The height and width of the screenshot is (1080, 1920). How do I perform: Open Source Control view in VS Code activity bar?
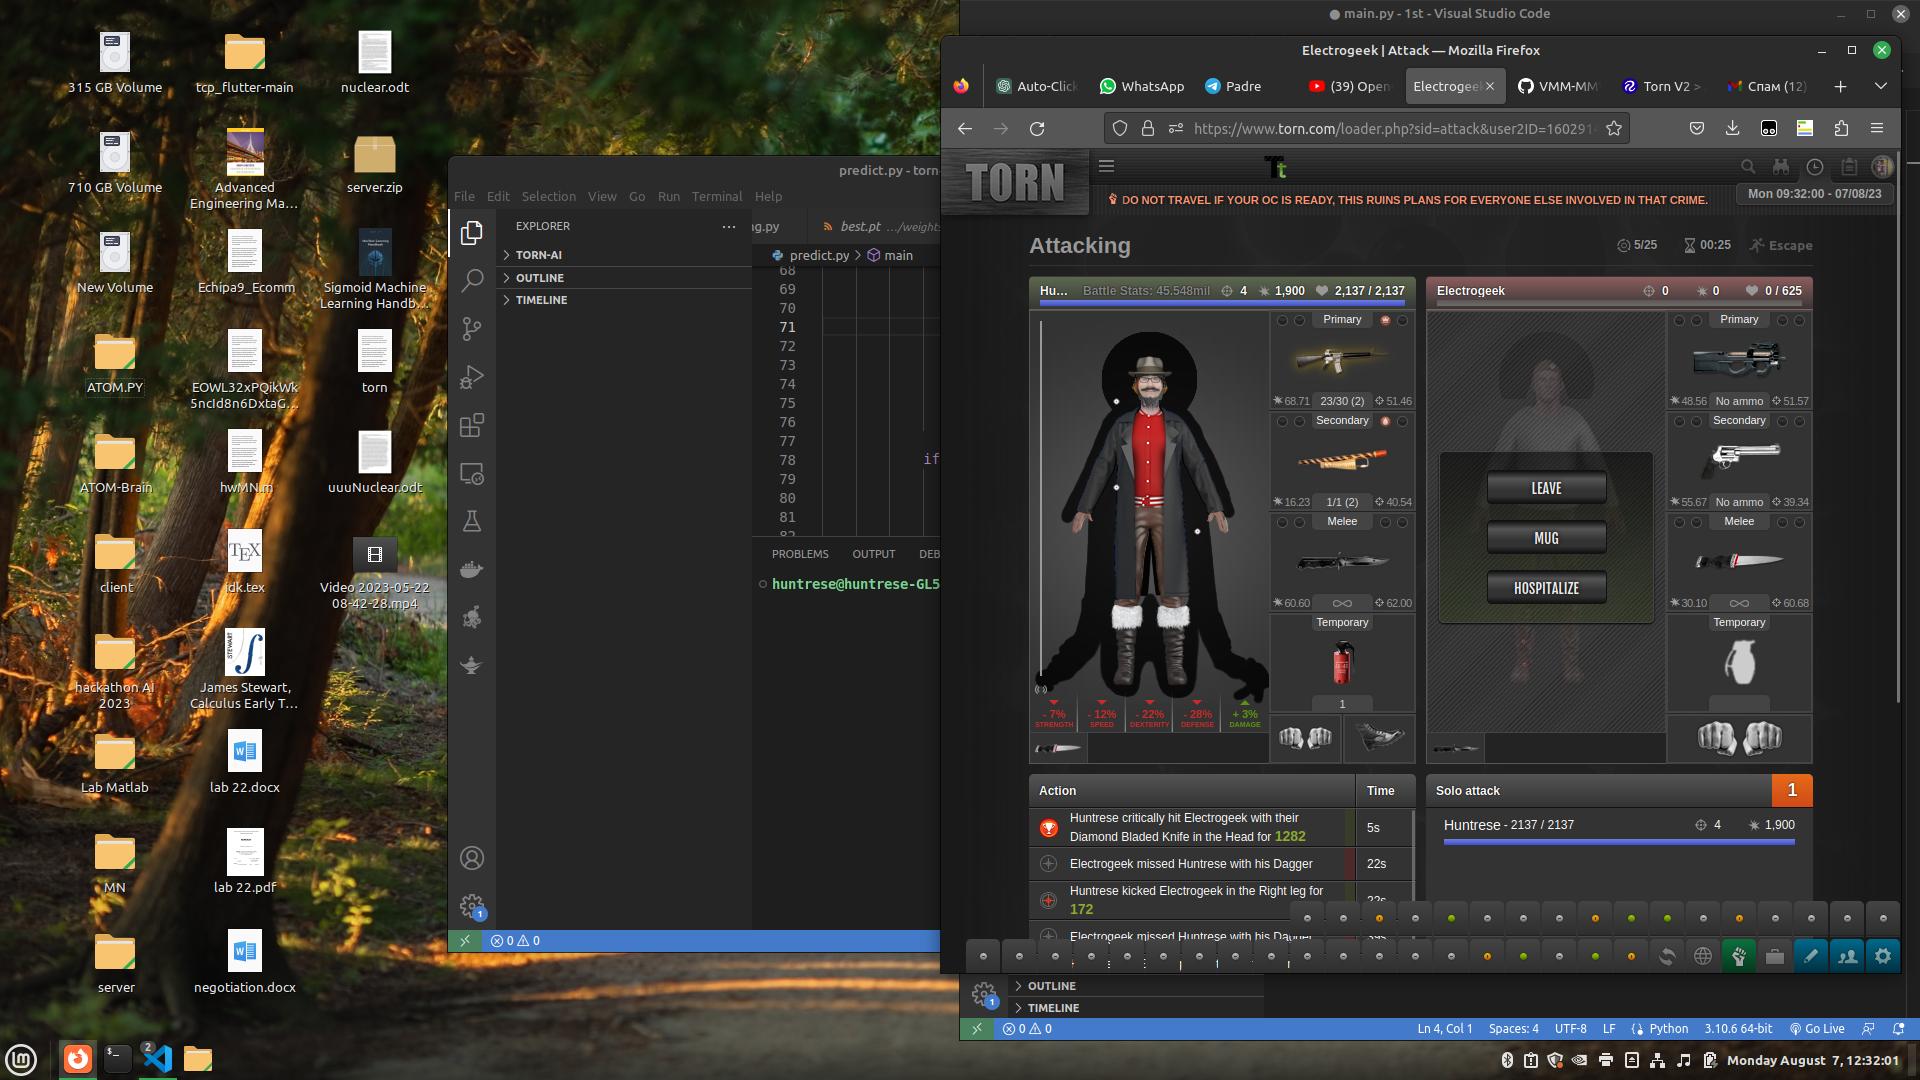[x=472, y=329]
